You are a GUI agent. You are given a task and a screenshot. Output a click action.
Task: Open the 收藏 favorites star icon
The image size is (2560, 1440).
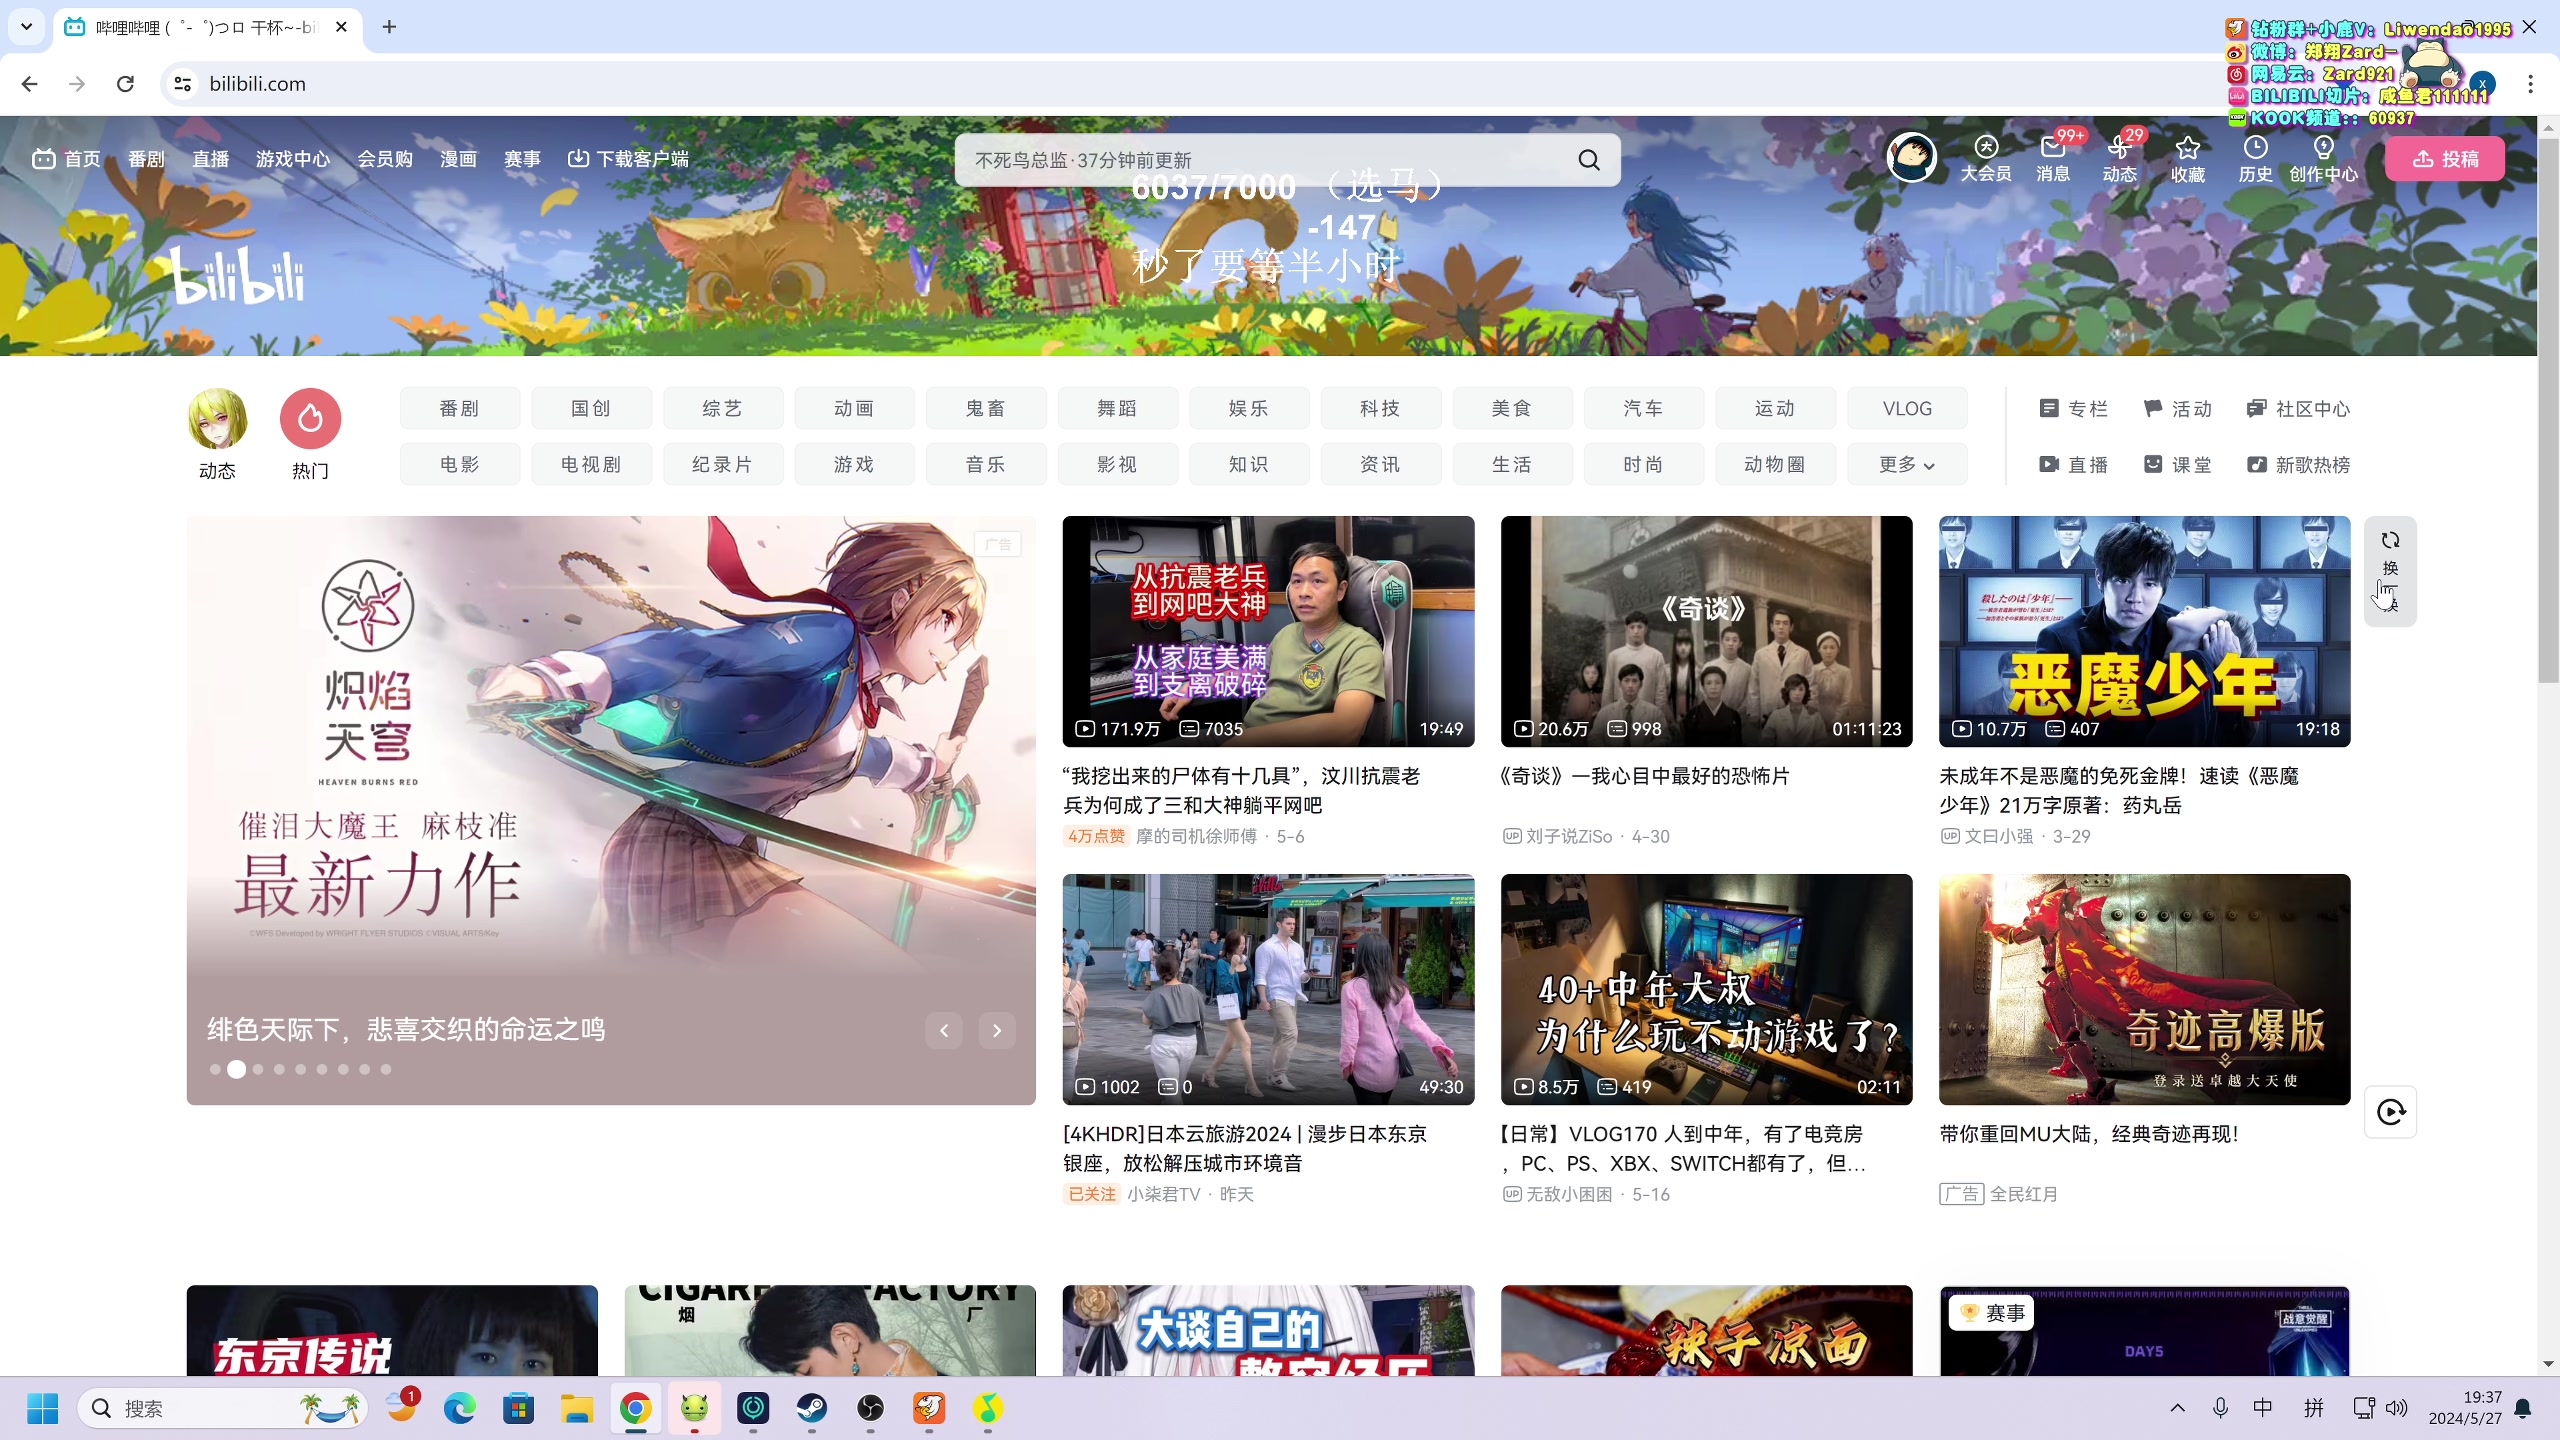[2187, 159]
